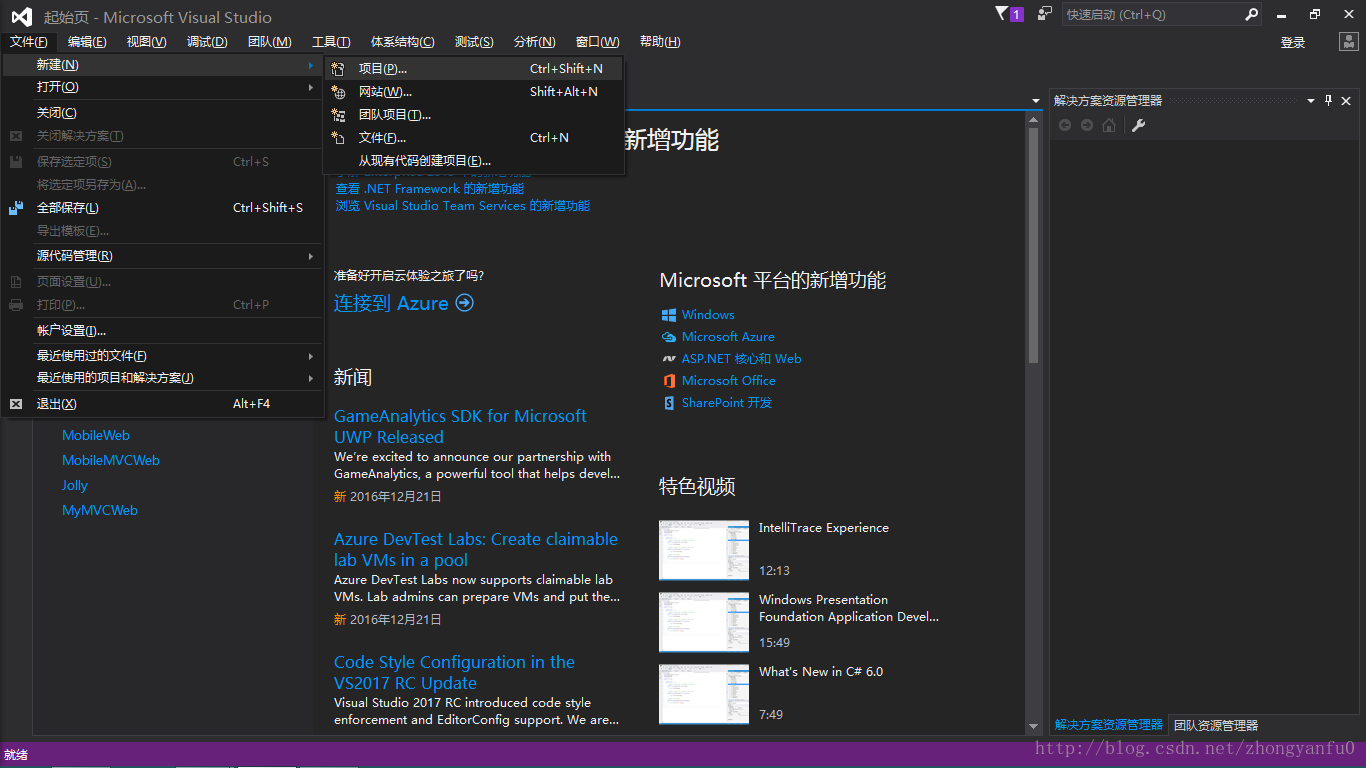The image size is (1366, 768).
Task: Click the save-all disk icon beside 全部保存
Action: coord(16,208)
